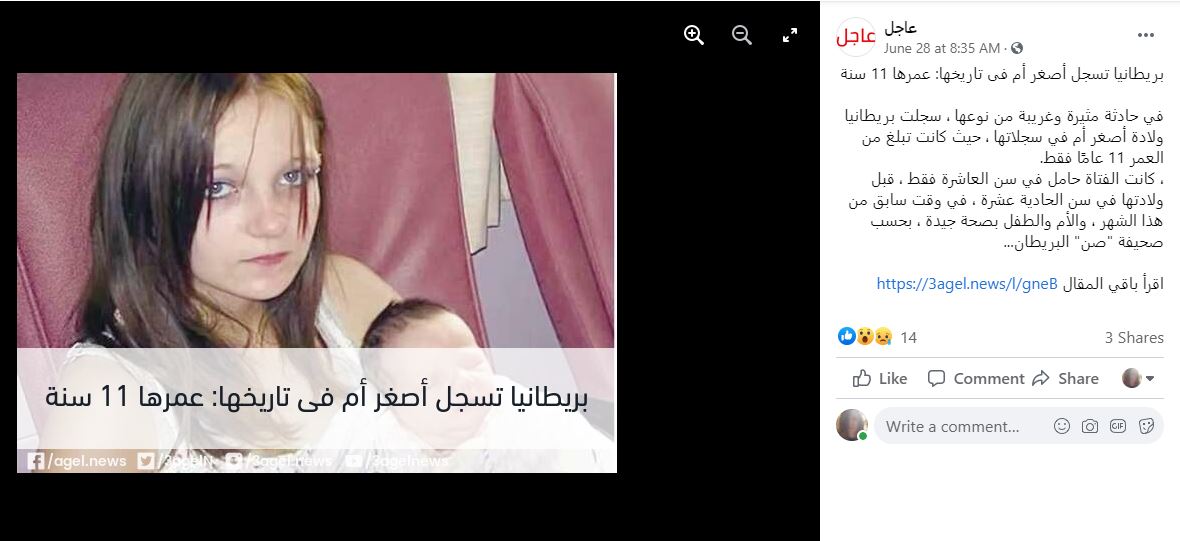Viewport: 1180px width, 541px height.
Task: Click the Comment button
Action: tap(975, 378)
